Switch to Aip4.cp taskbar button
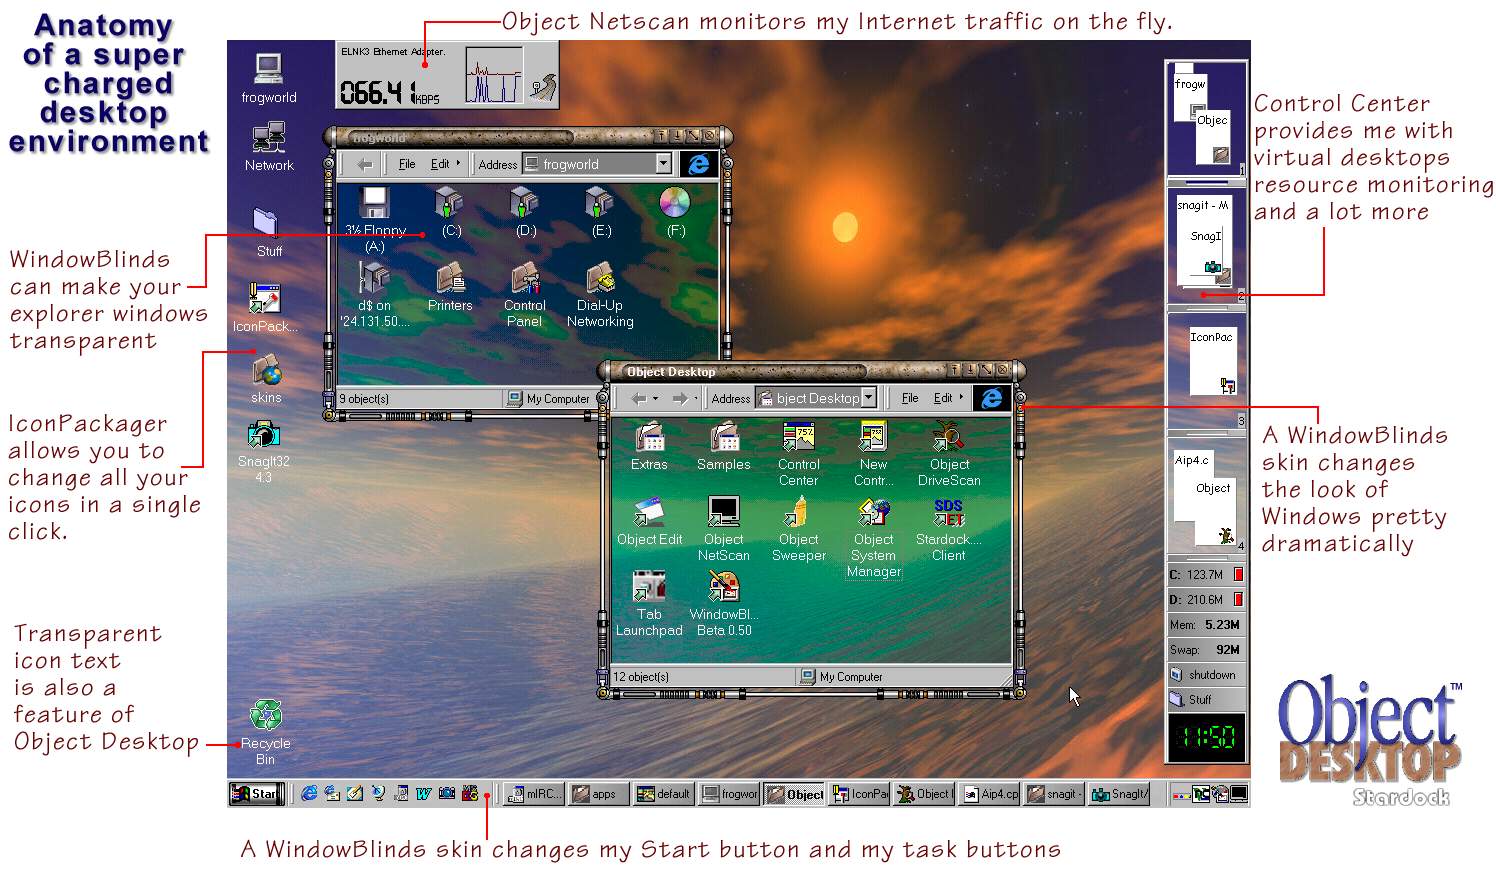Image resolution: width=1496 pixels, height=875 pixels. pos(989,794)
